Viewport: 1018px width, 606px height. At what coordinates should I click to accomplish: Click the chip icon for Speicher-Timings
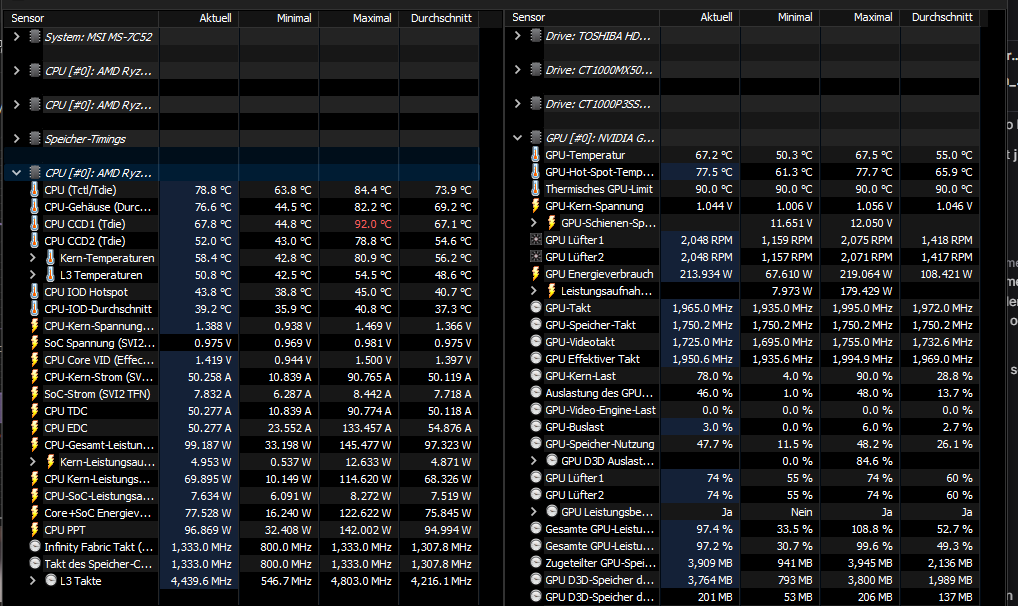click(35, 138)
